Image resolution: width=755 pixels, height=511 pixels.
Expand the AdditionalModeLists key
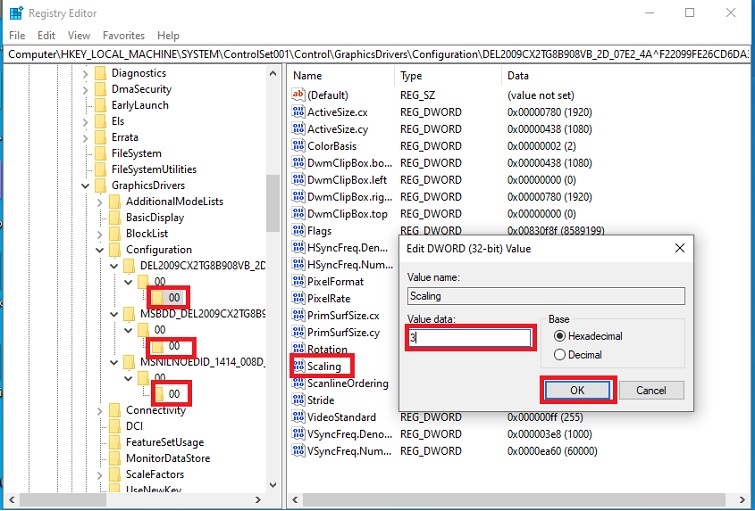click(100, 202)
